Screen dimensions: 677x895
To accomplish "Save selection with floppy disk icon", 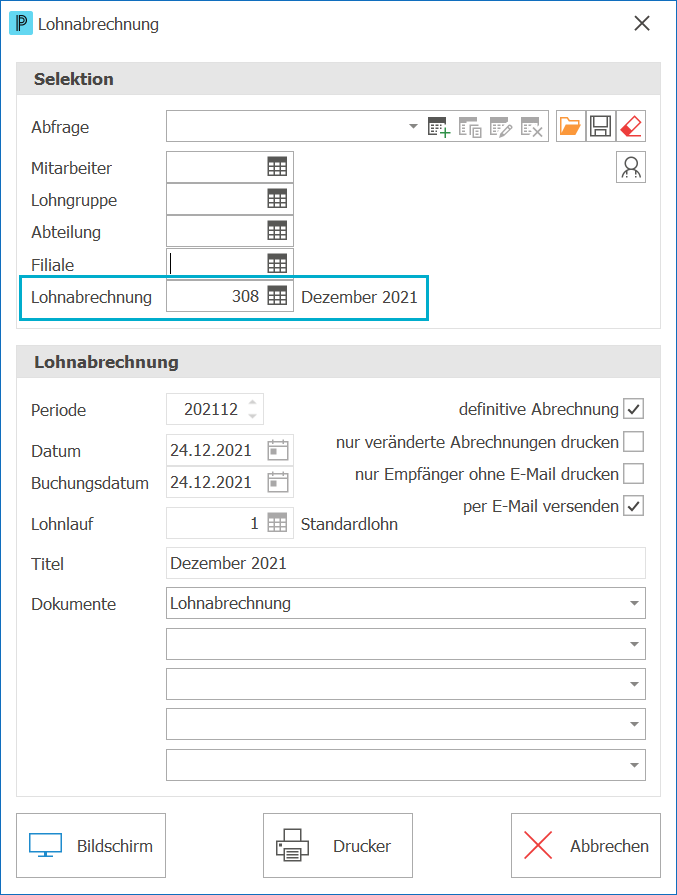I will pyautogui.click(x=601, y=126).
